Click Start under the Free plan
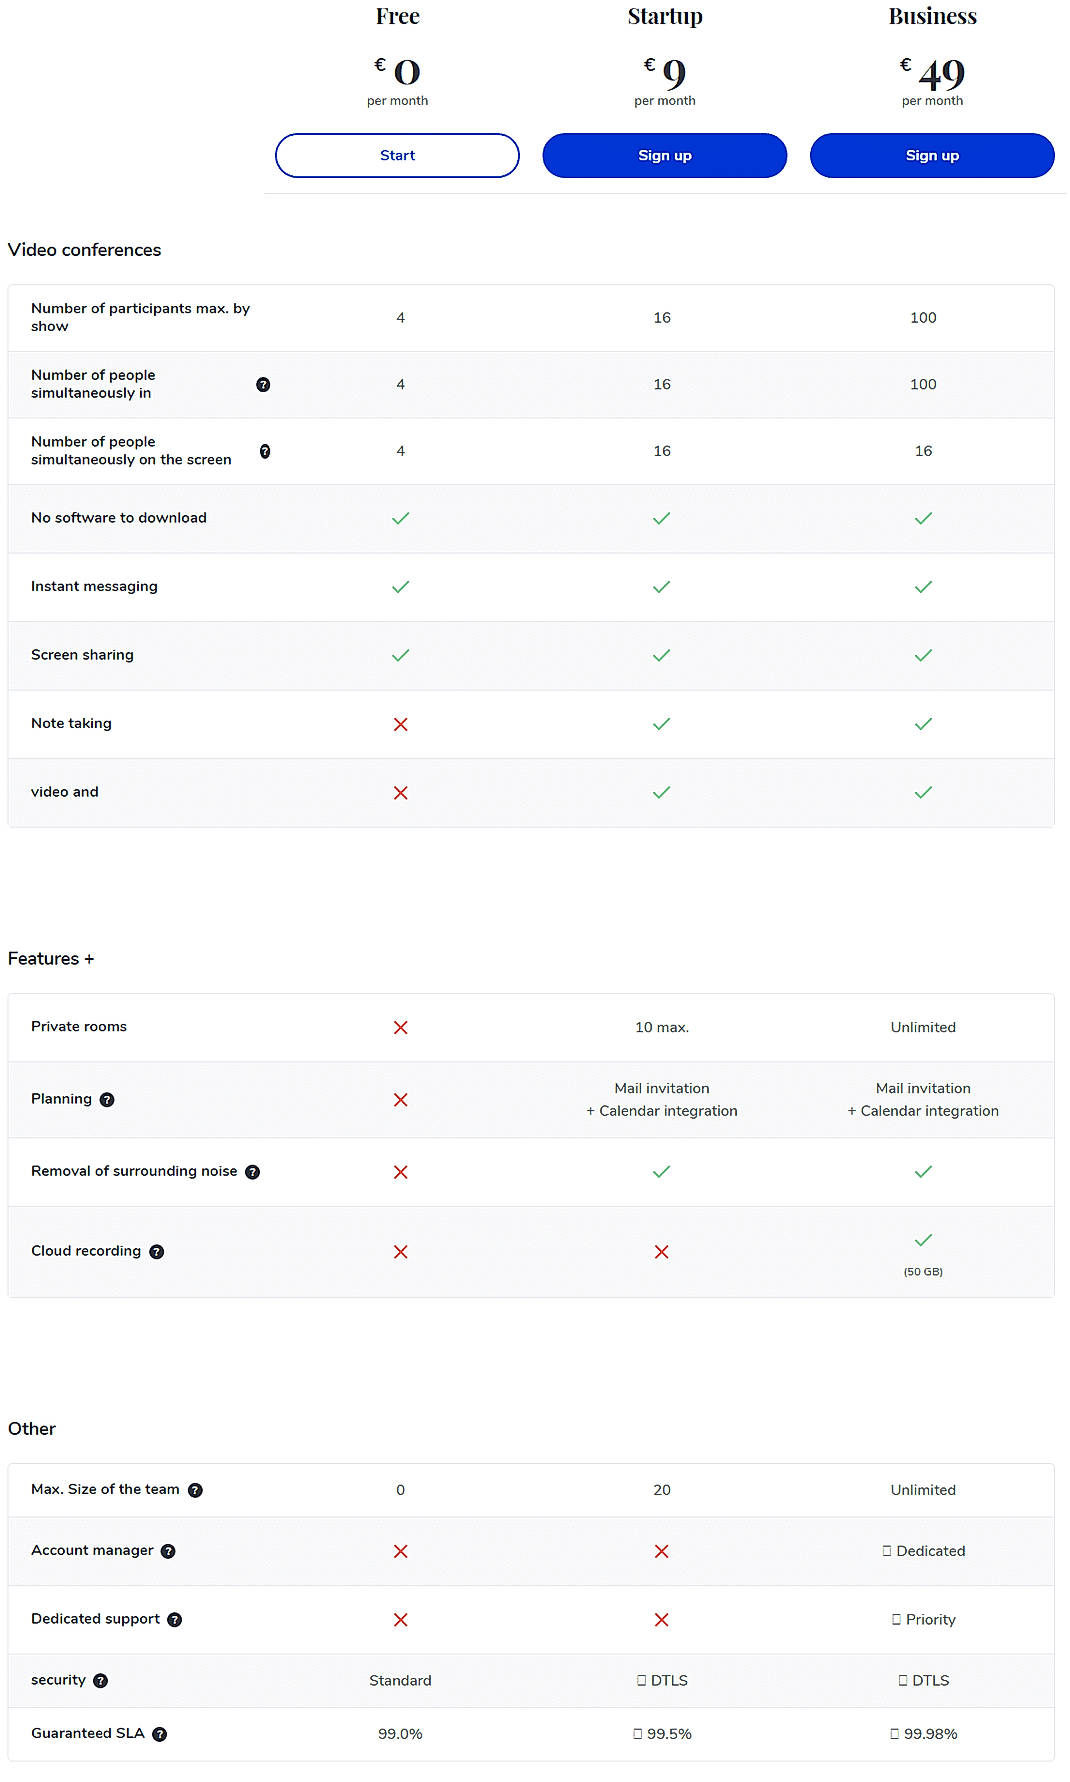 [397, 155]
